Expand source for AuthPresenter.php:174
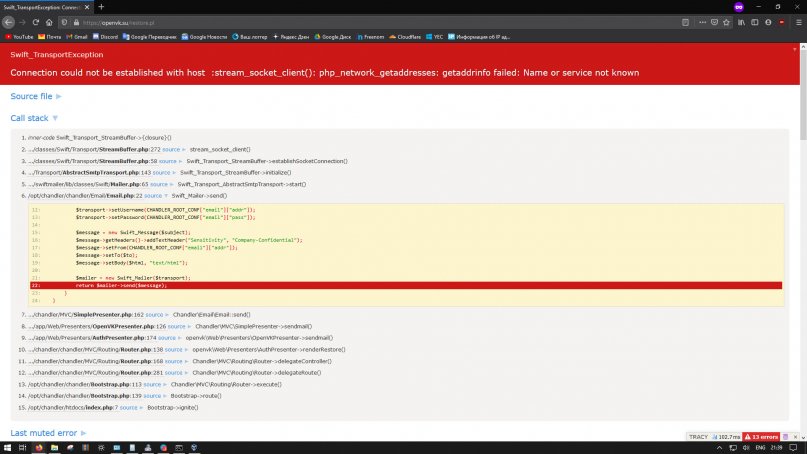The image size is (807, 454). point(169,338)
